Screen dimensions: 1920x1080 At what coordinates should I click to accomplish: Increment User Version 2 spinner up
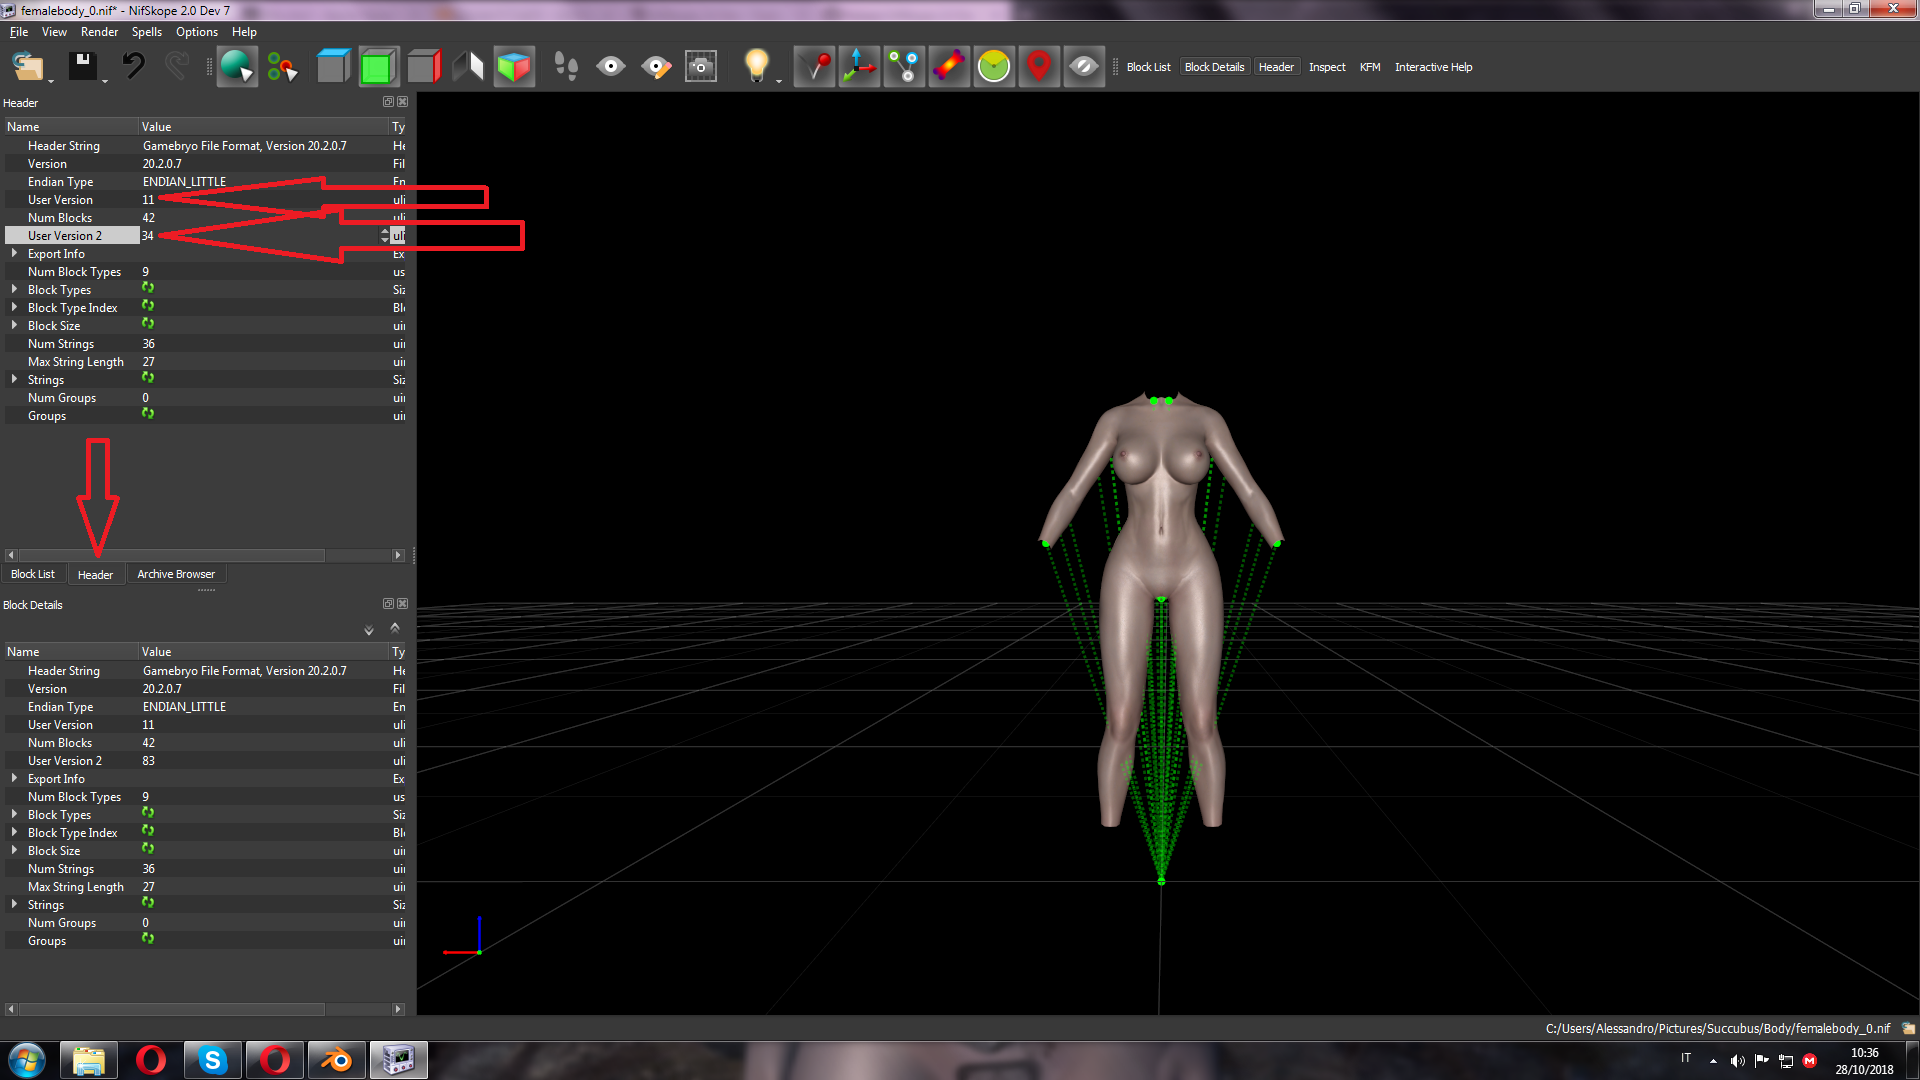pos(385,232)
